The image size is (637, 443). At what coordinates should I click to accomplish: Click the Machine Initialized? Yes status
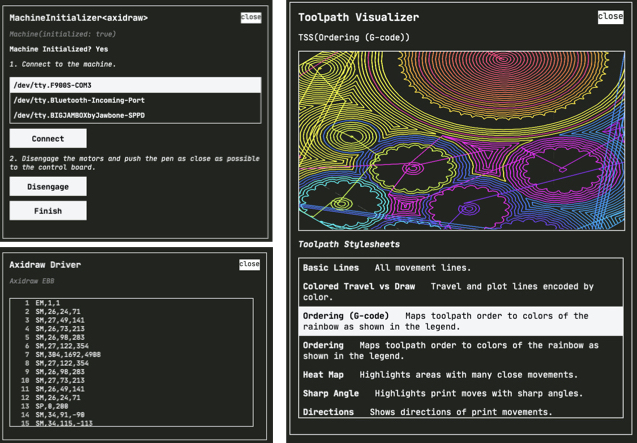(58, 49)
